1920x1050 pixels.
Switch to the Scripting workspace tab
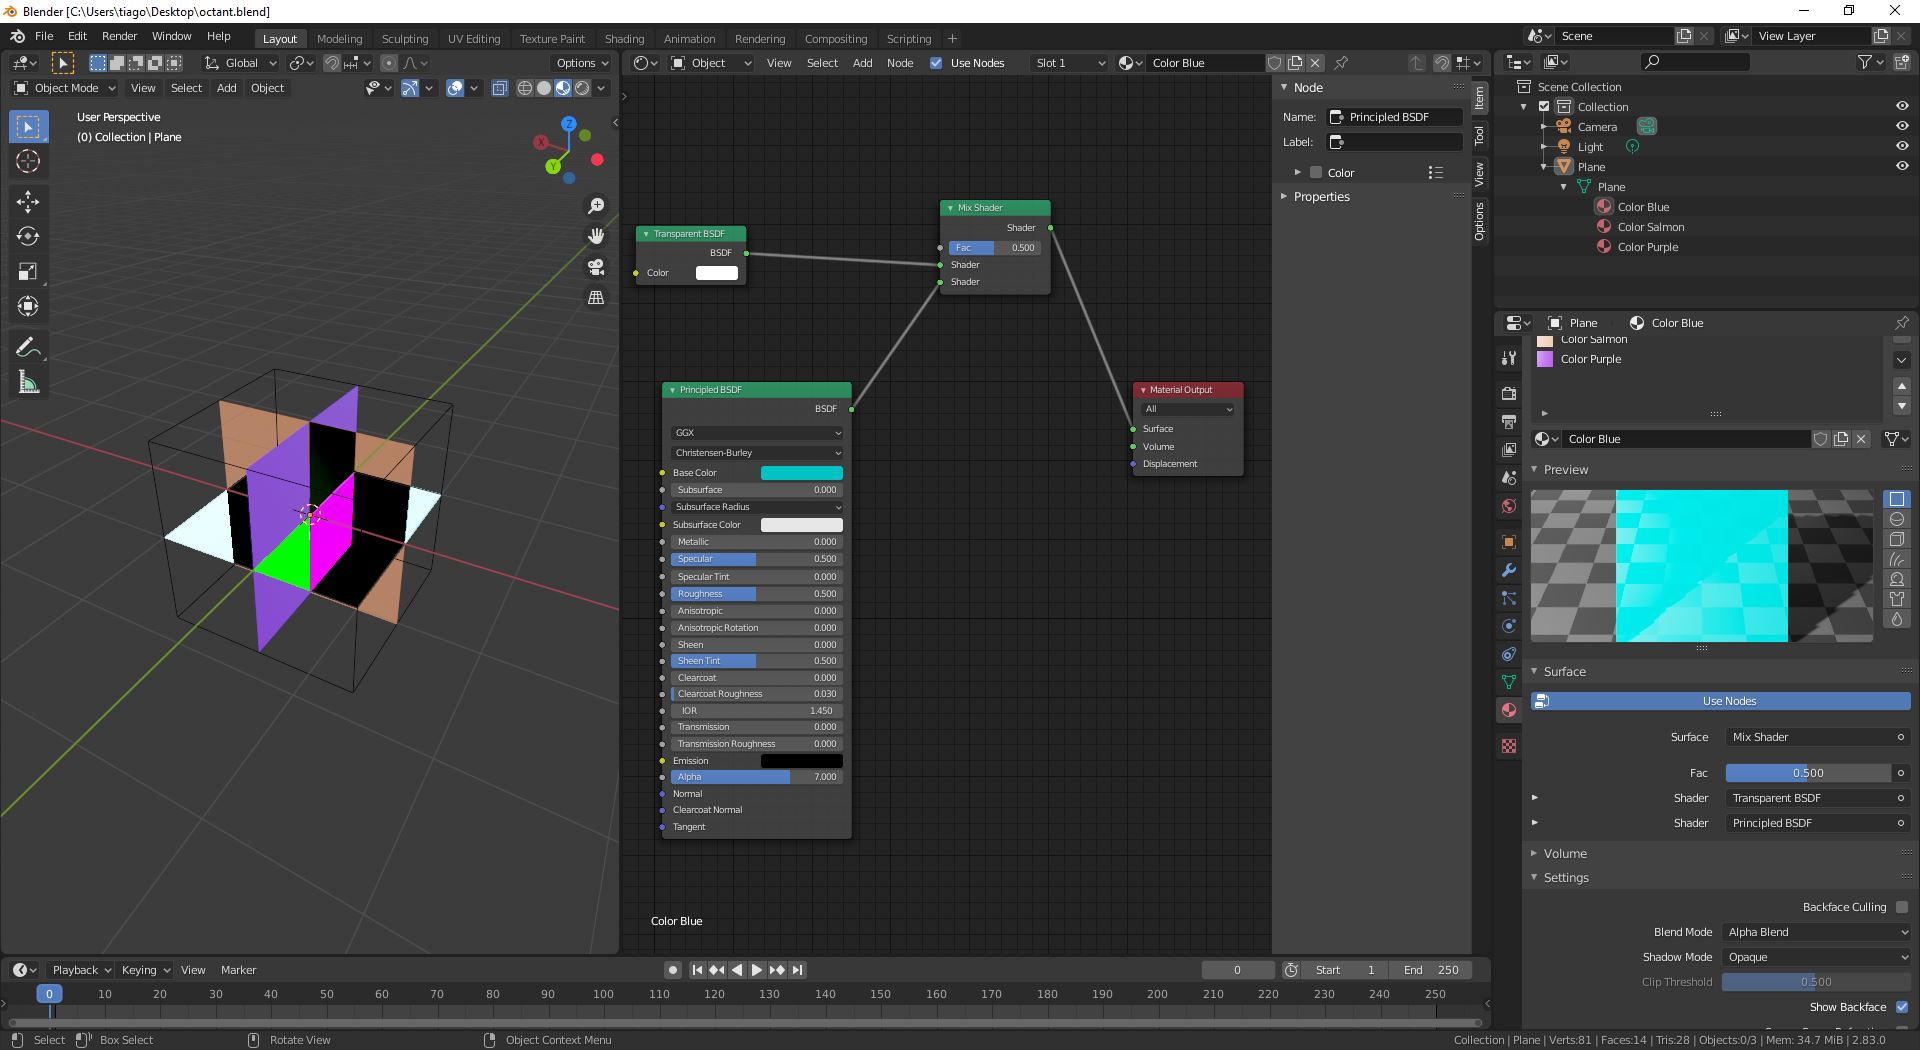(x=909, y=39)
